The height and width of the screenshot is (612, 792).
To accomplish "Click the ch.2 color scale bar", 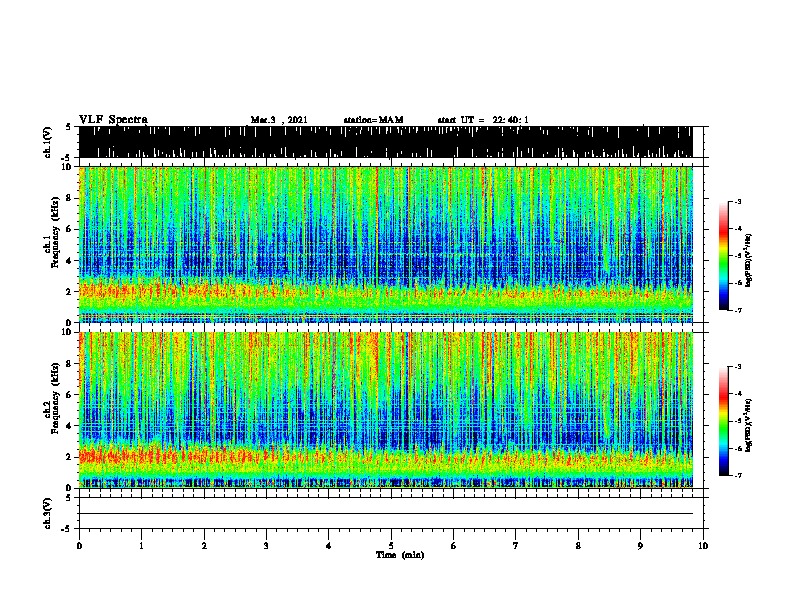I will pyautogui.click(x=724, y=421).
